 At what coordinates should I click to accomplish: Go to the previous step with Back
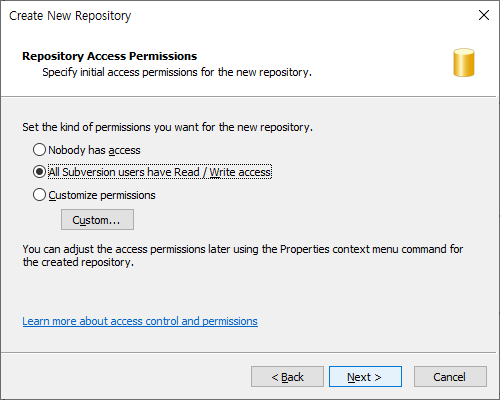[287, 377]
